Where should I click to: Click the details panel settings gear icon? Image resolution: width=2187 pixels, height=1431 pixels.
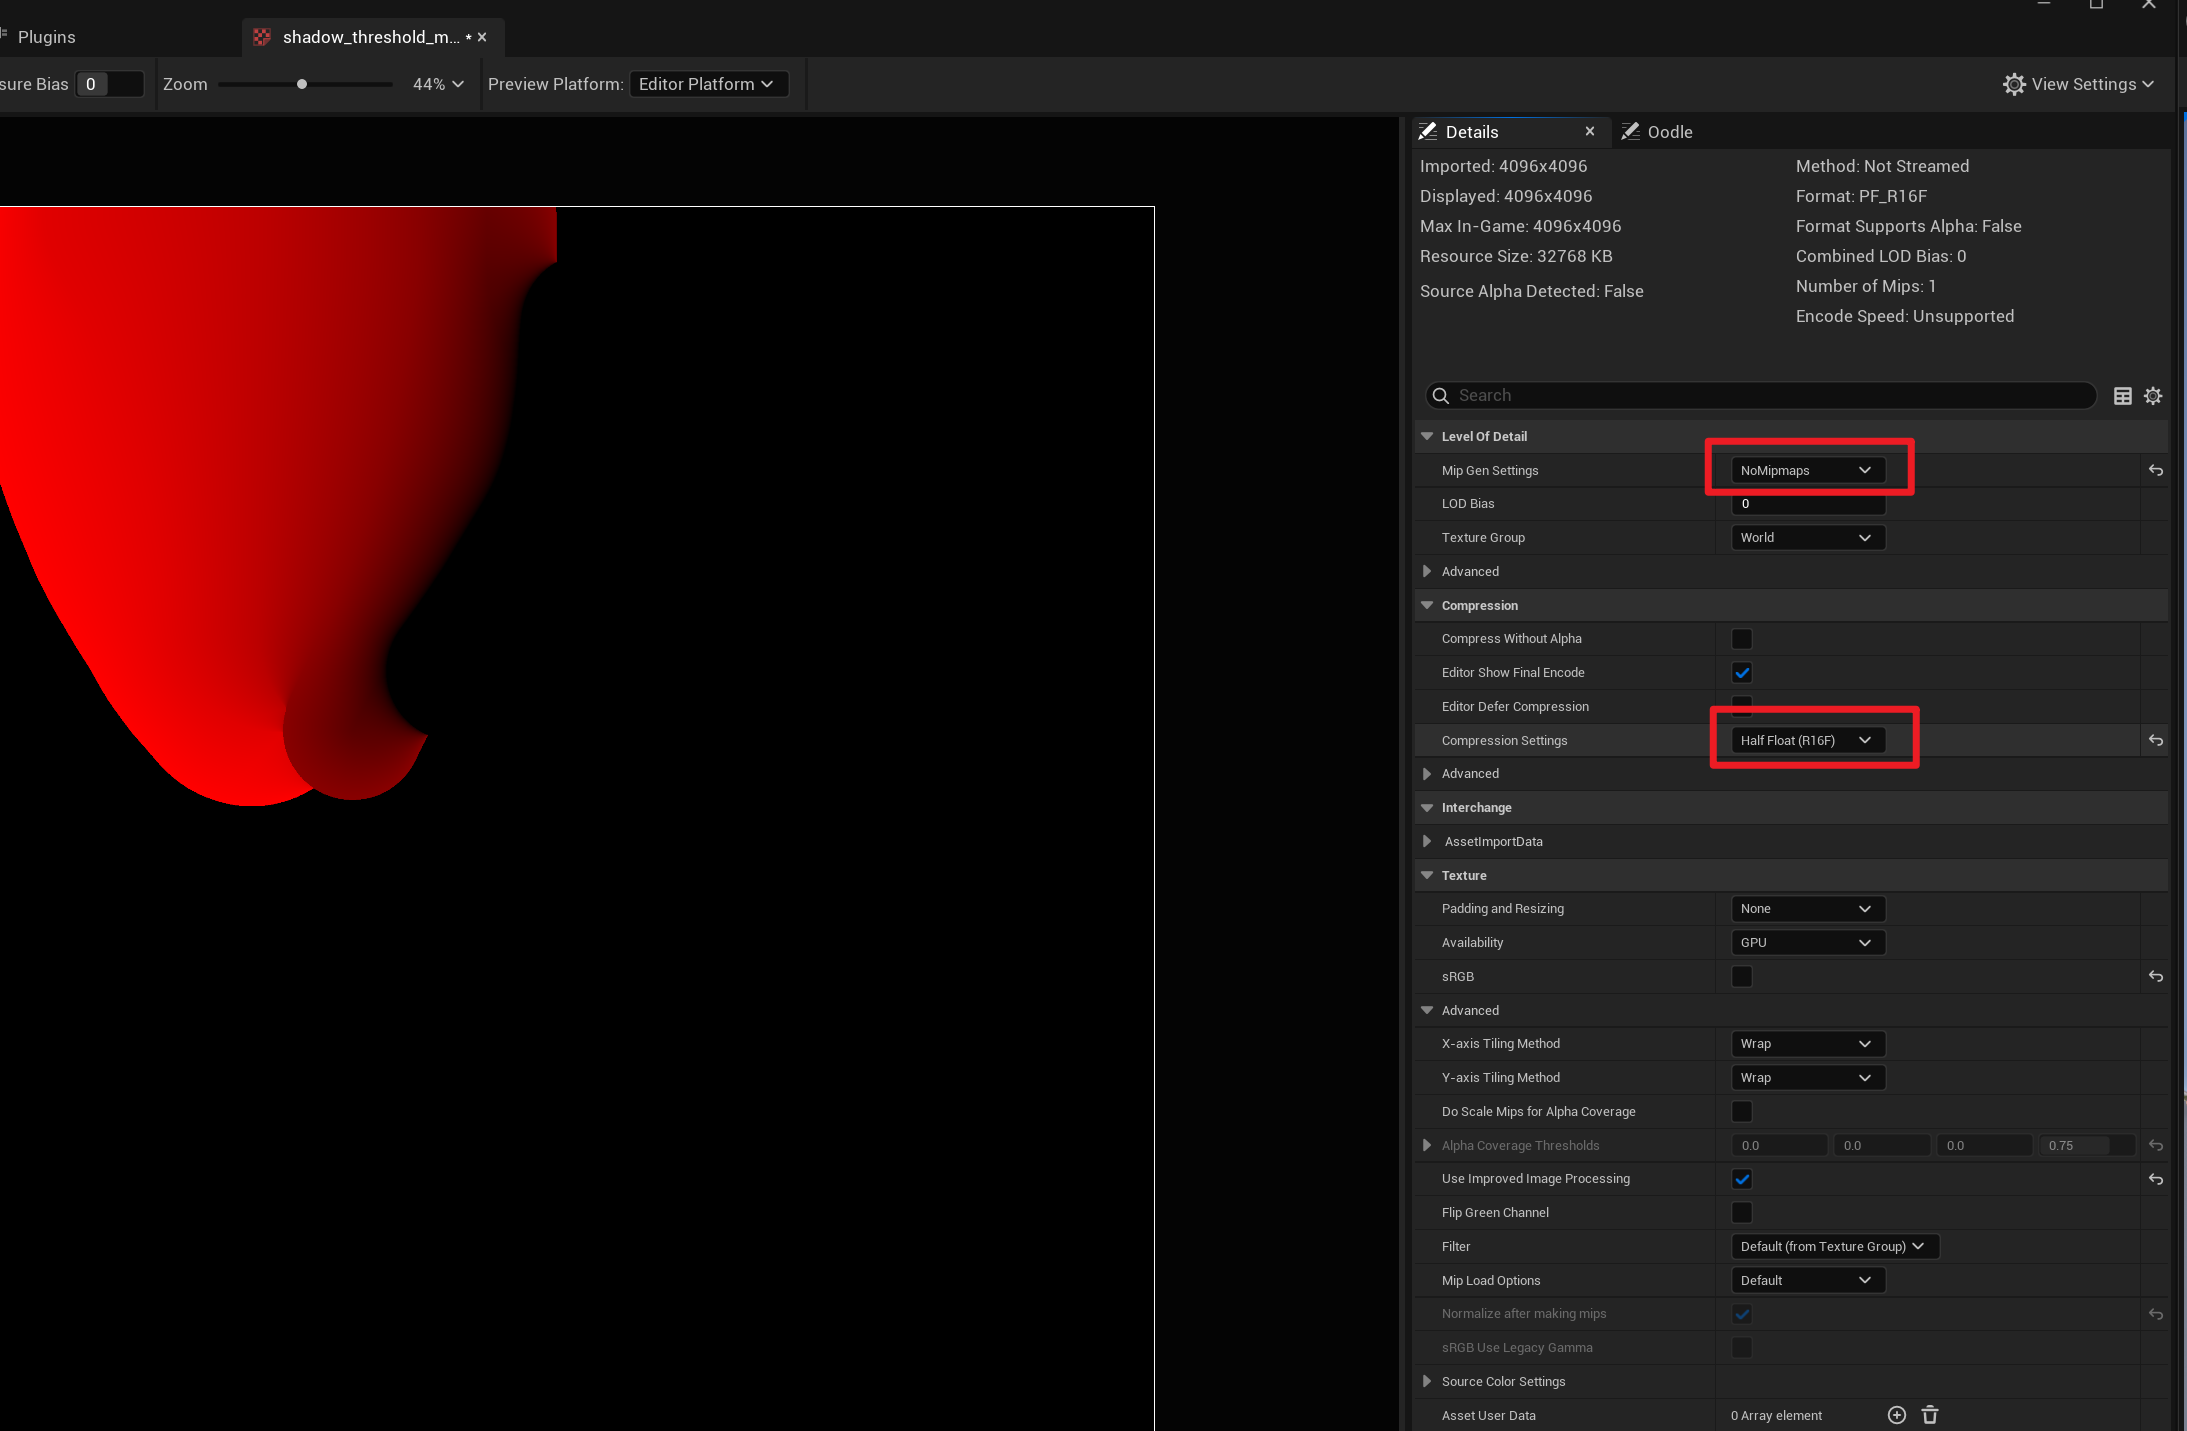pos(2153,396)
